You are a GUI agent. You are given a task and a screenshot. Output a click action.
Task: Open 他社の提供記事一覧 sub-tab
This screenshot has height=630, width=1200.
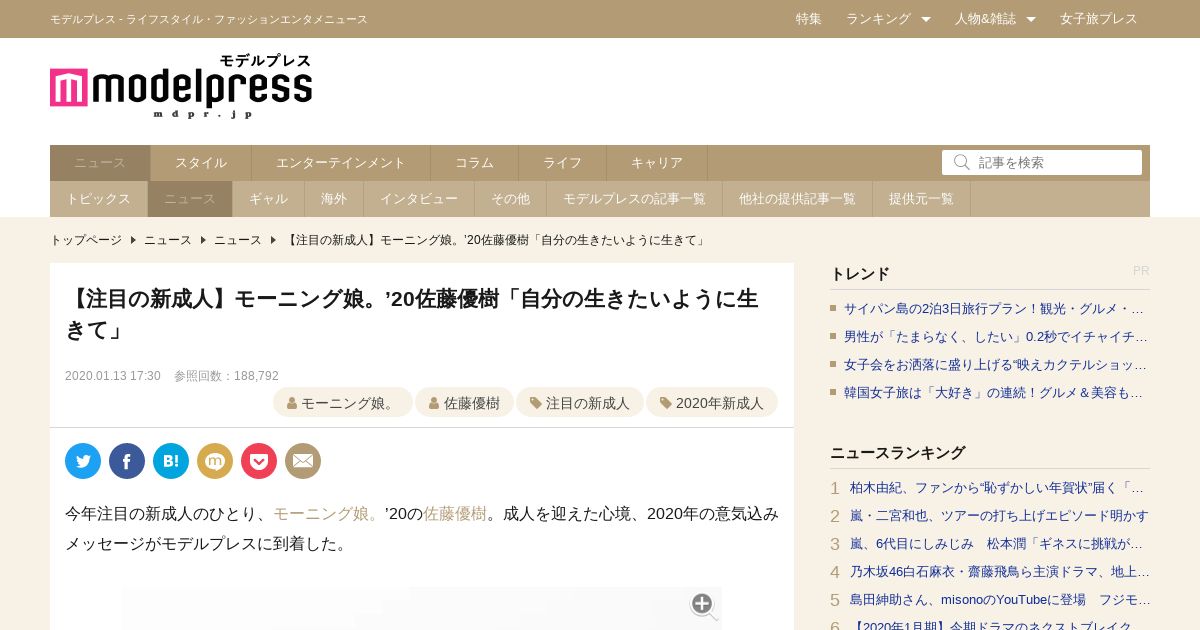click(x=797, y=199)
